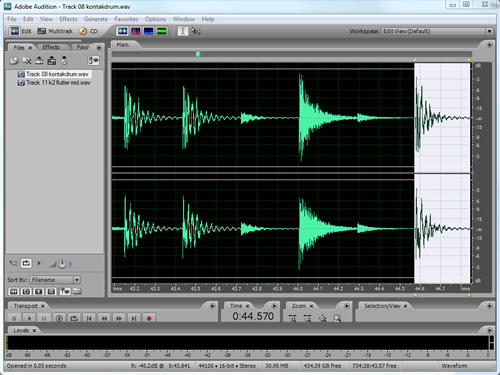Open the Import File icon in Files panel

click(x=14, y=61)
